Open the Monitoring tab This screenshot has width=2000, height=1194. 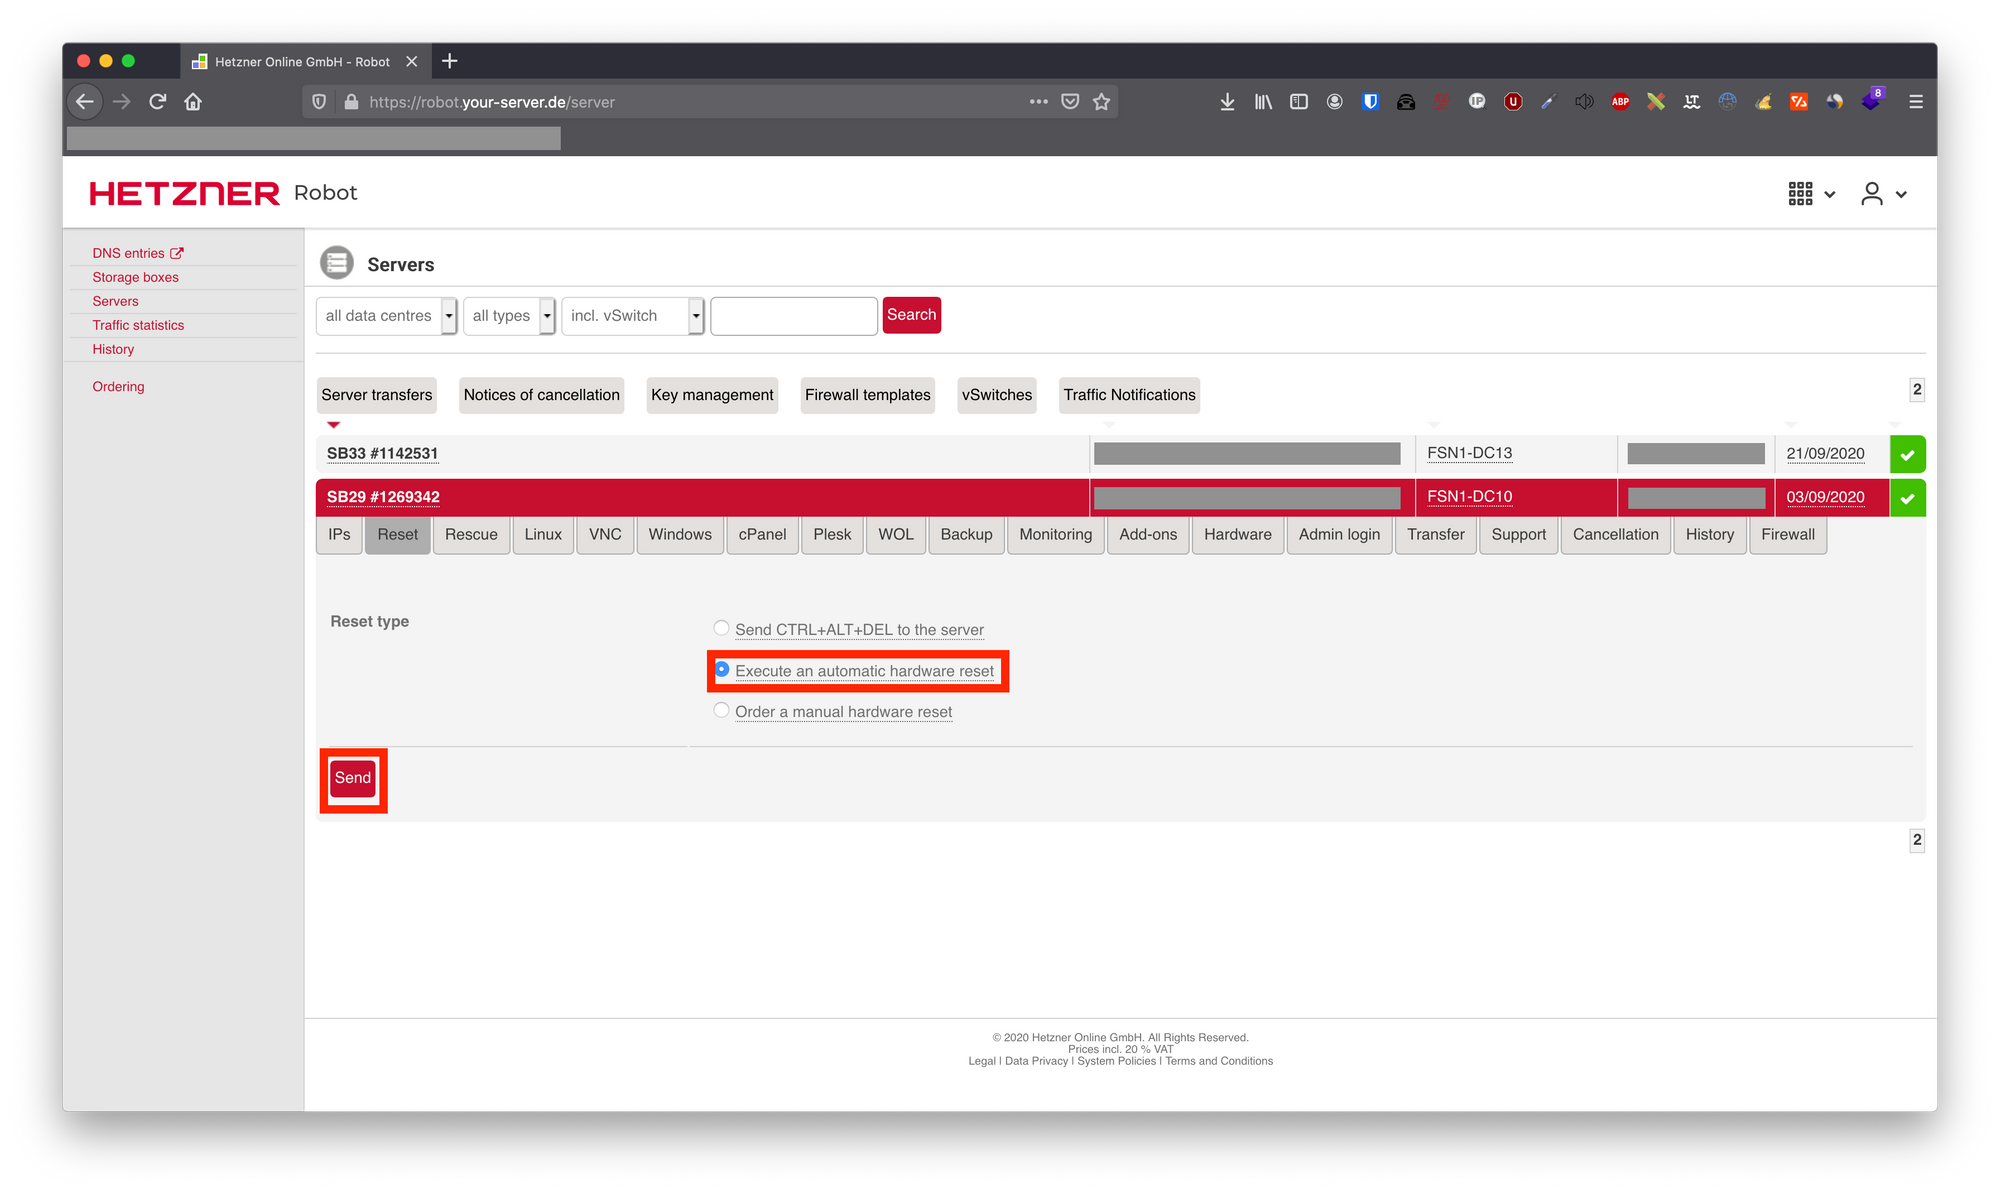1056,535
